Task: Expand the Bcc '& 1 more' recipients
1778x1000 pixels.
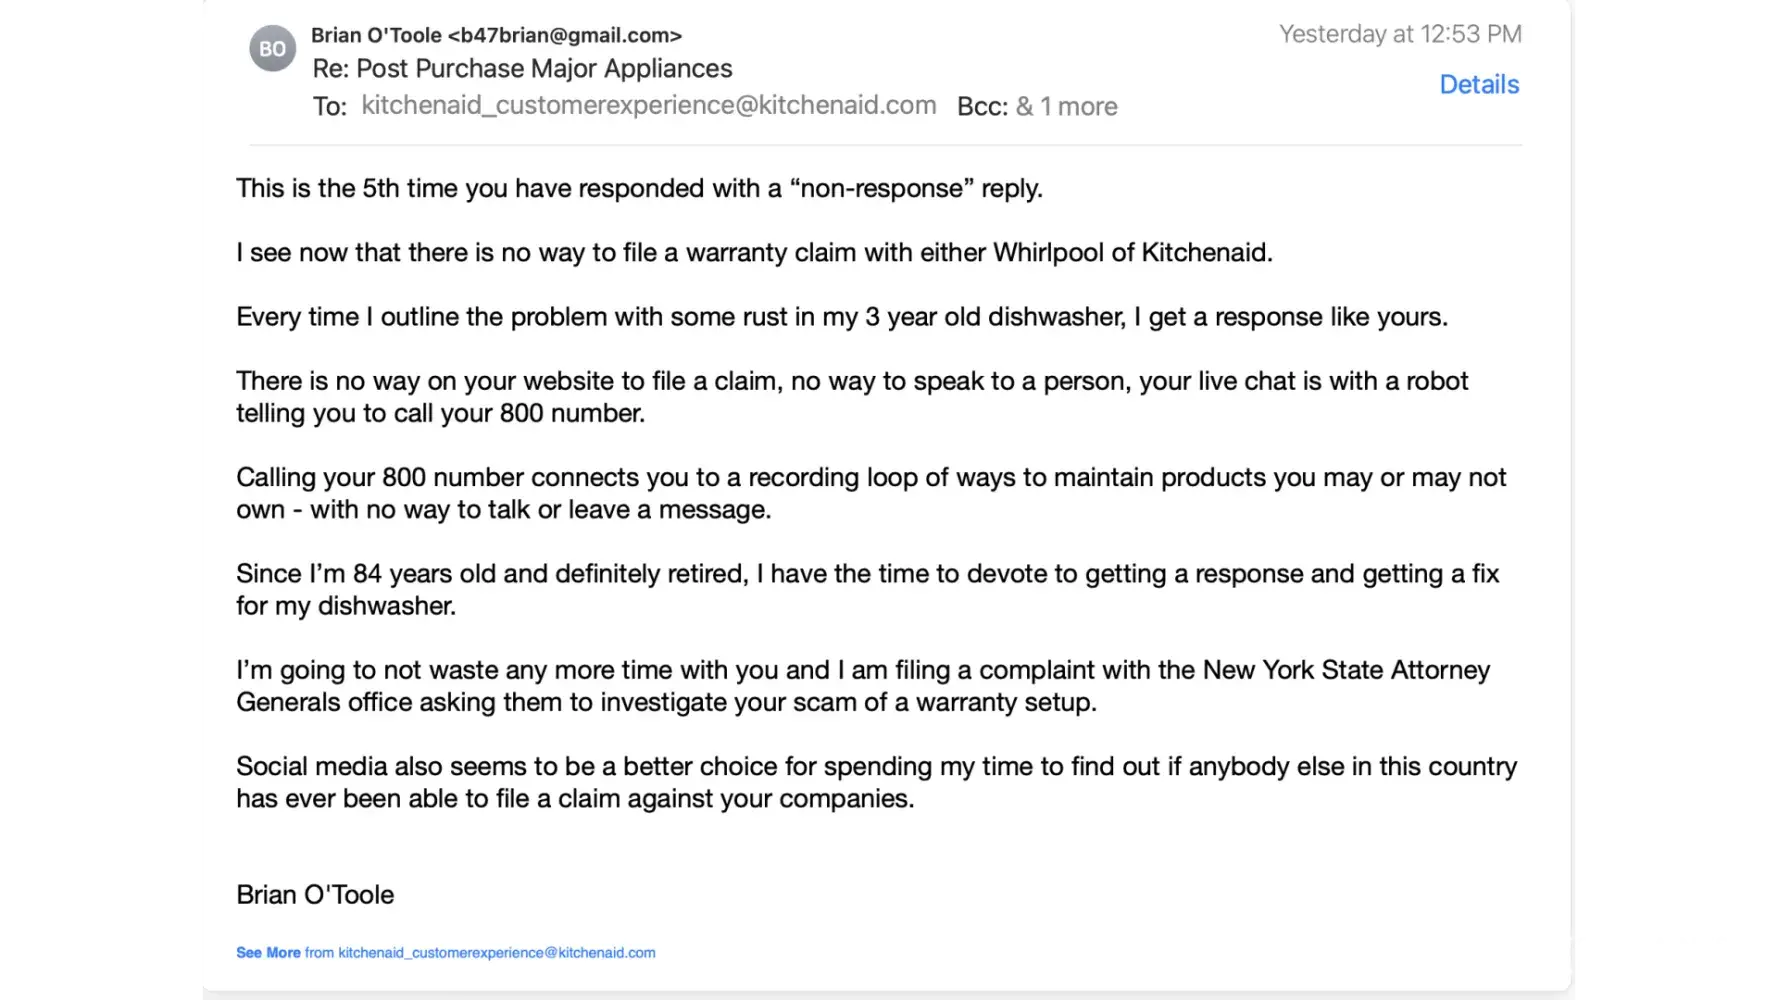Action: pos(1066,107)
